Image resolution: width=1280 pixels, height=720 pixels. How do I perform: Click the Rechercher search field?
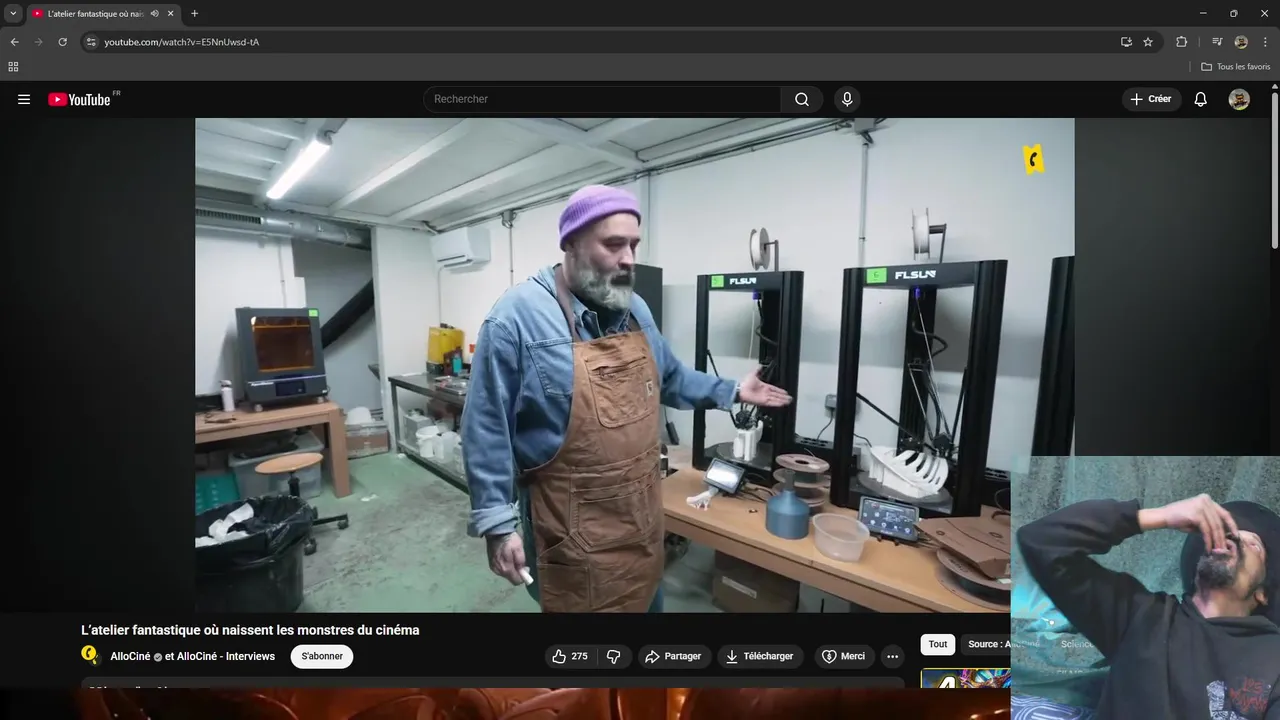click(x=602, y=99)
